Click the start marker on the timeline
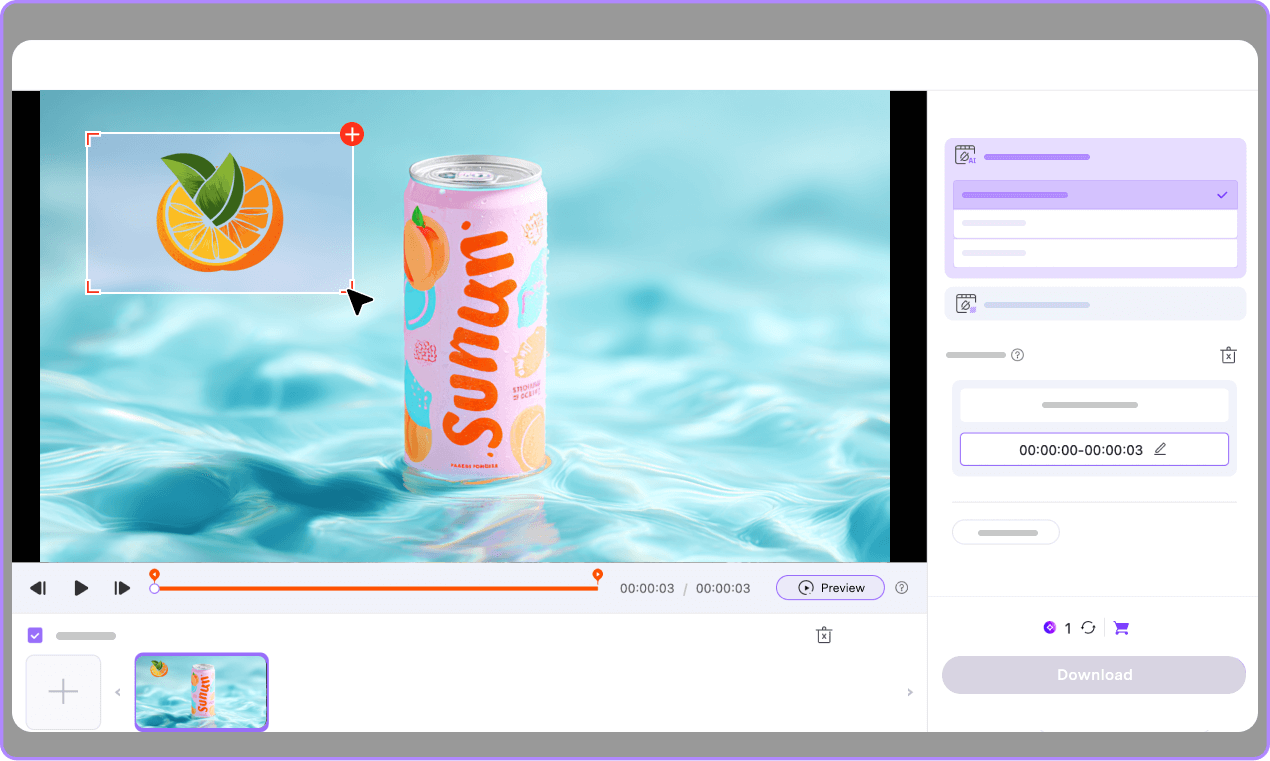This screenshot has width=1270, height=761. click(x=154, y=574)
